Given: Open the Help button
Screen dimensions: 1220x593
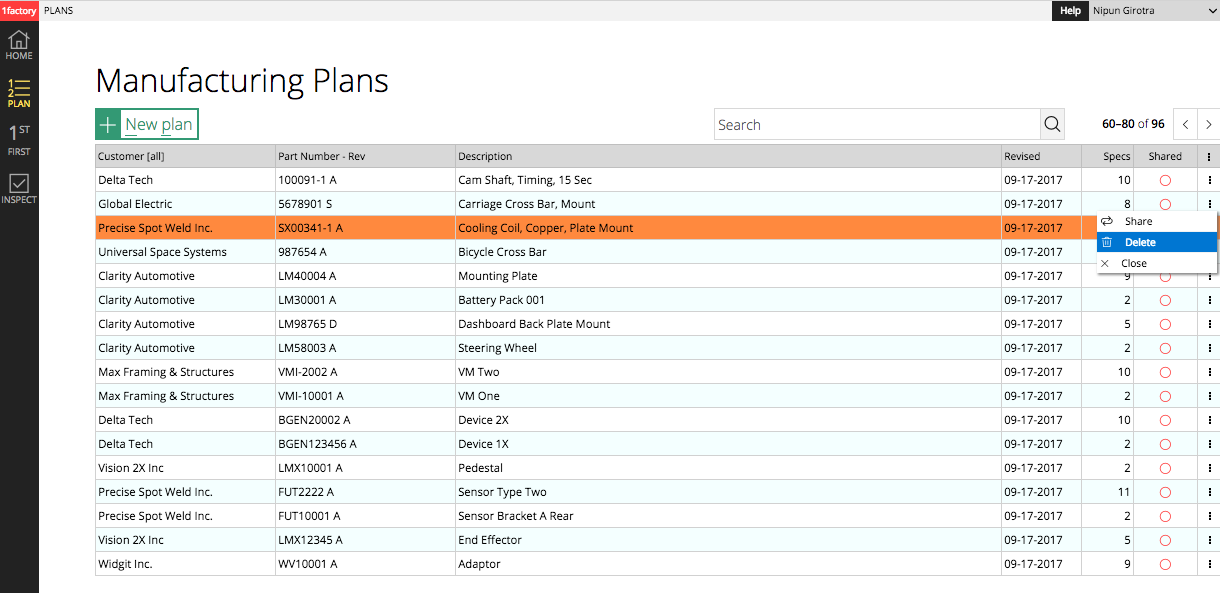Looking at the screenshot, I should point(1070,10).
